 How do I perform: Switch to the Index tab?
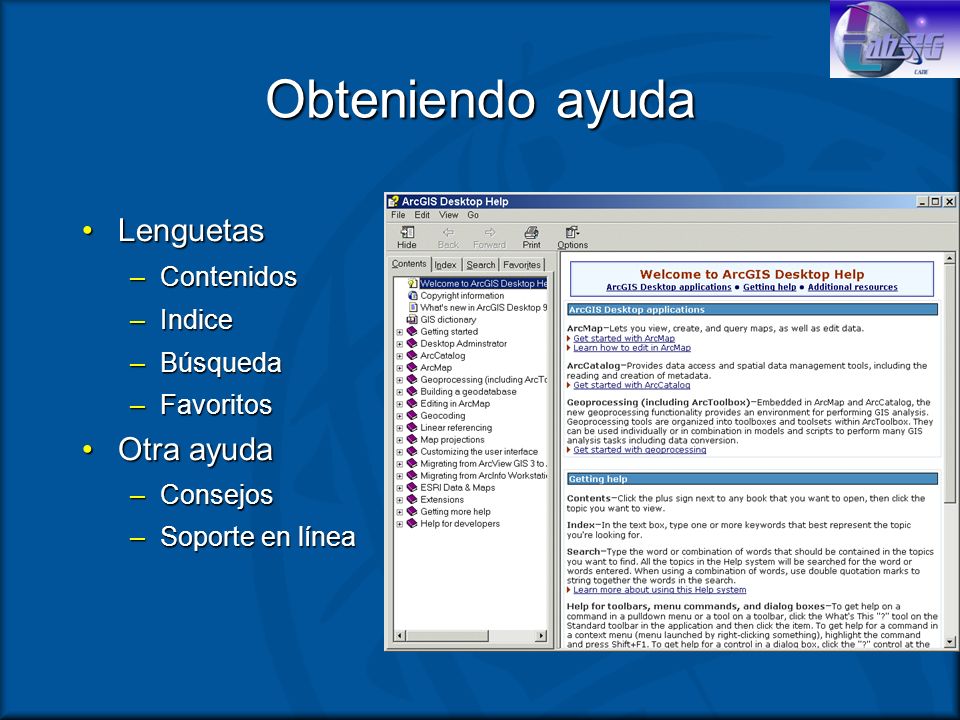pos(445,265)
